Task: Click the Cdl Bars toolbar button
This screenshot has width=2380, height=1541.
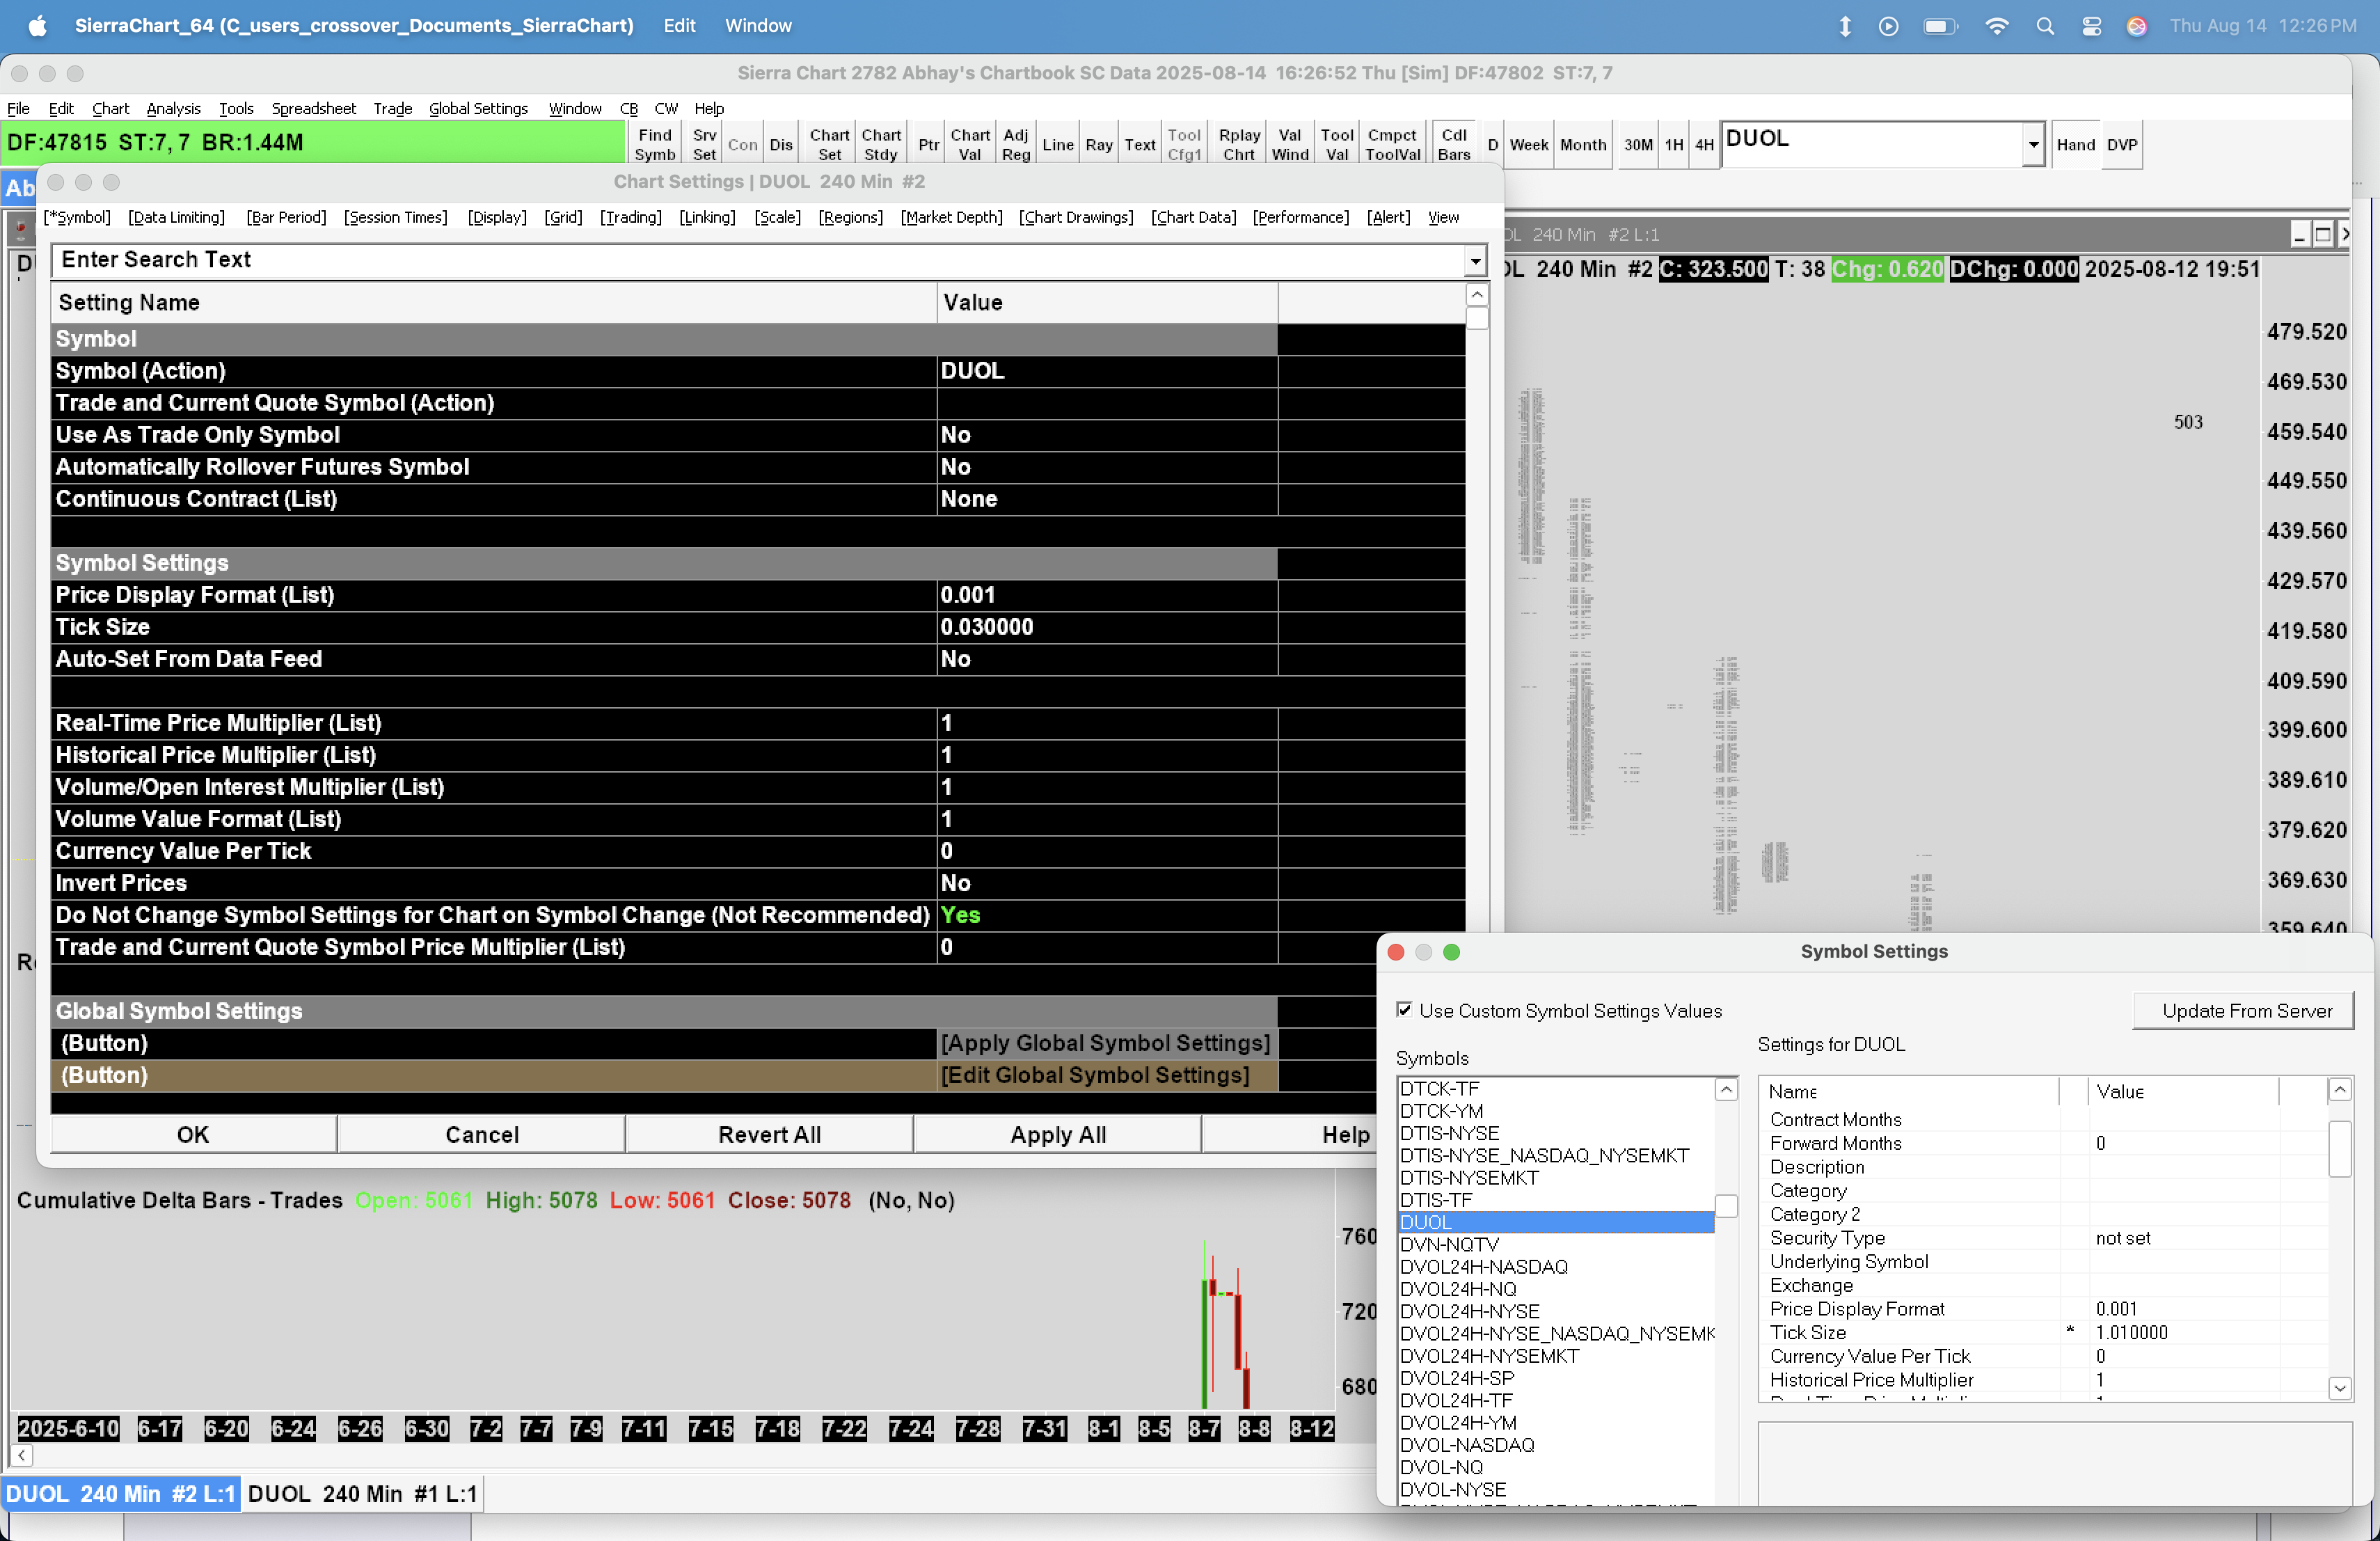Action: [x=1453, y=144]
